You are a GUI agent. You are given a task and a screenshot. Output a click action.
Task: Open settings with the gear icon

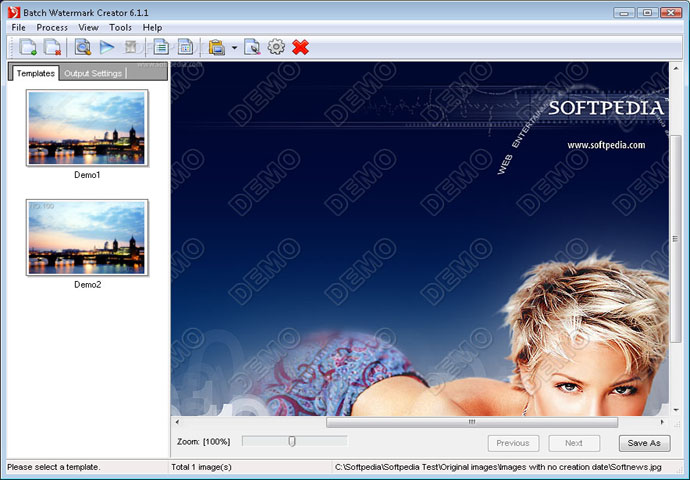(x=276, y=47)
